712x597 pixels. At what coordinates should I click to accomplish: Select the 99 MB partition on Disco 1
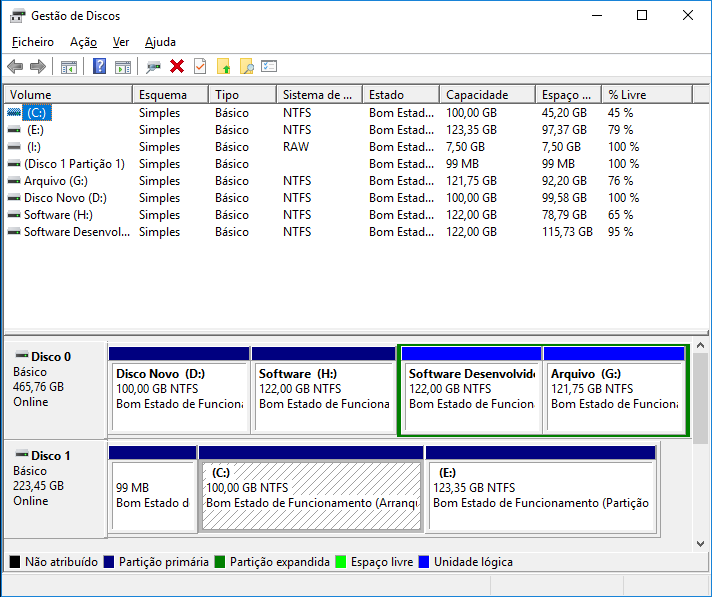tap(153, 489)
